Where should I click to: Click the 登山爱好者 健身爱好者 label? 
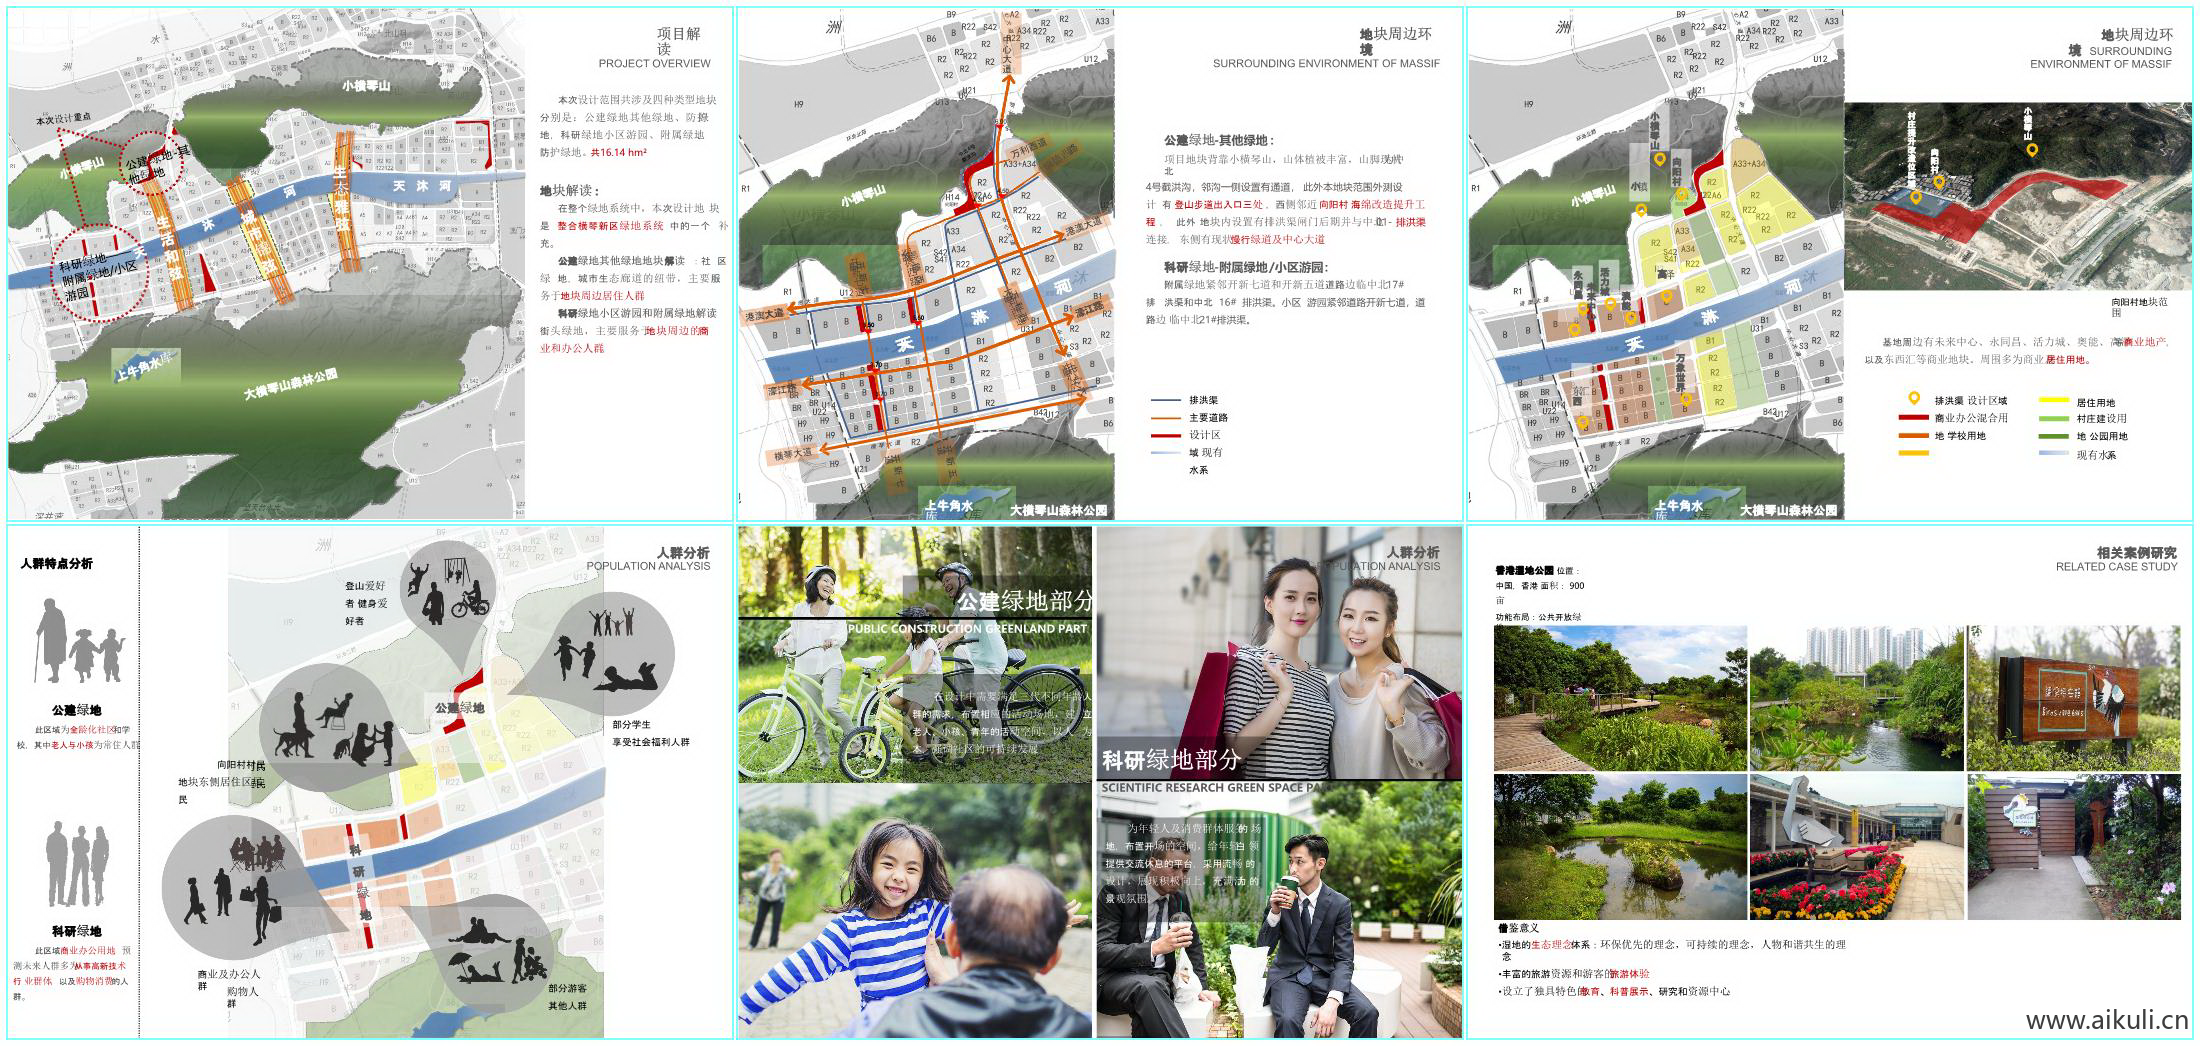pyautogui.click(x=366, y=603)
